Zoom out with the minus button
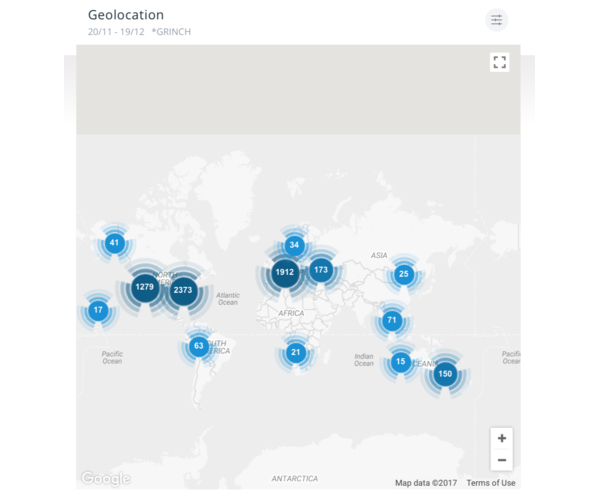 pos(502,461)
